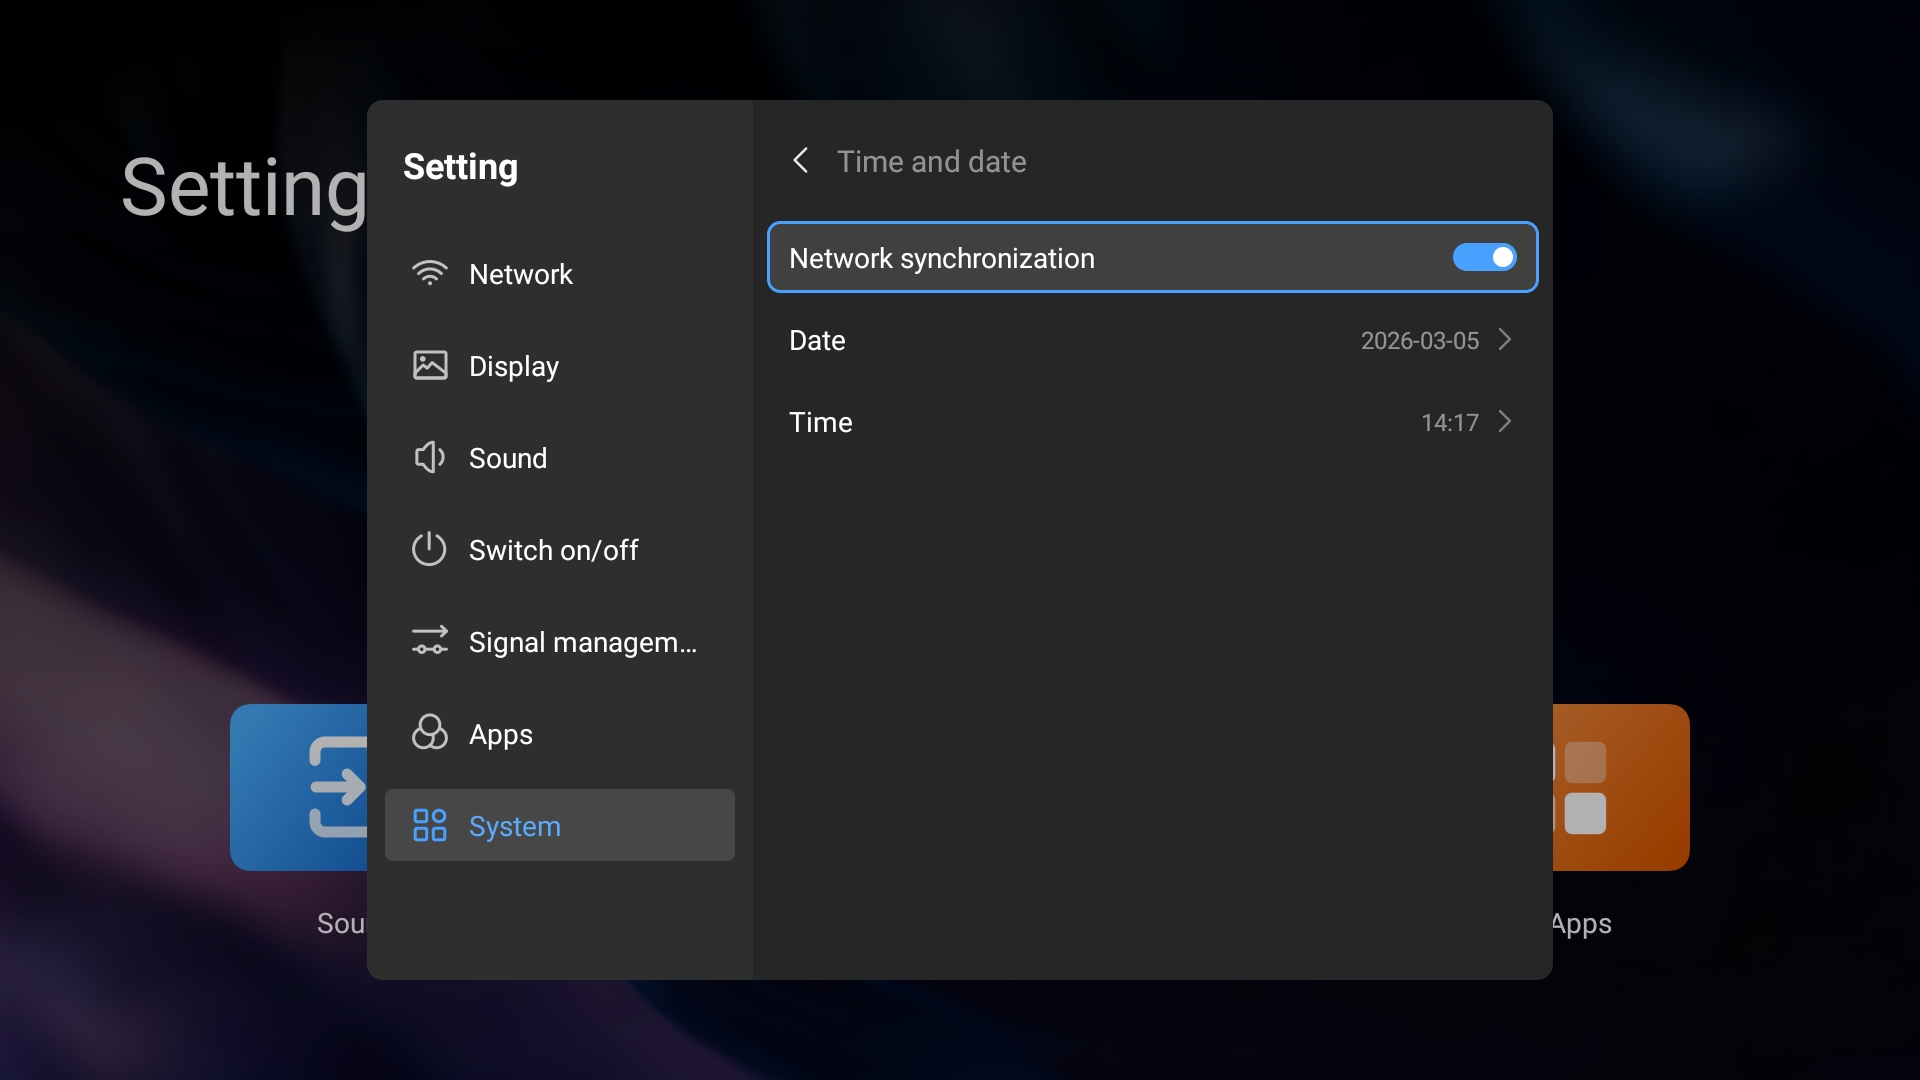Toggle Network synchronization switch off

(x=1484, y=258)
